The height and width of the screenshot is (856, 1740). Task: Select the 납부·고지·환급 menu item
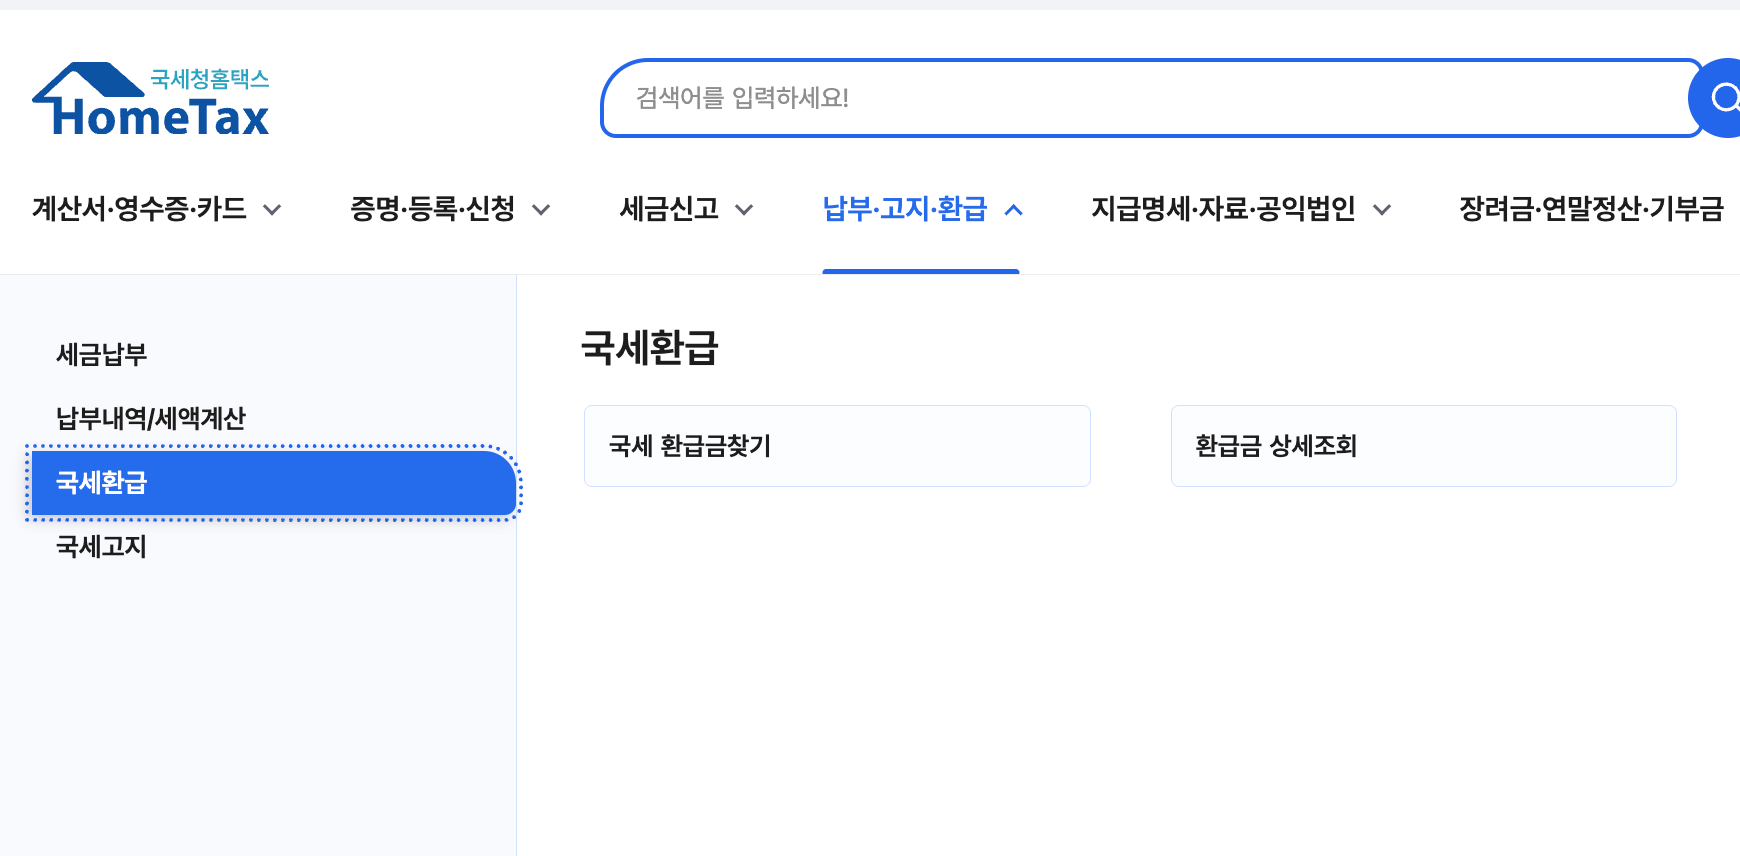[x=906, y=209]
